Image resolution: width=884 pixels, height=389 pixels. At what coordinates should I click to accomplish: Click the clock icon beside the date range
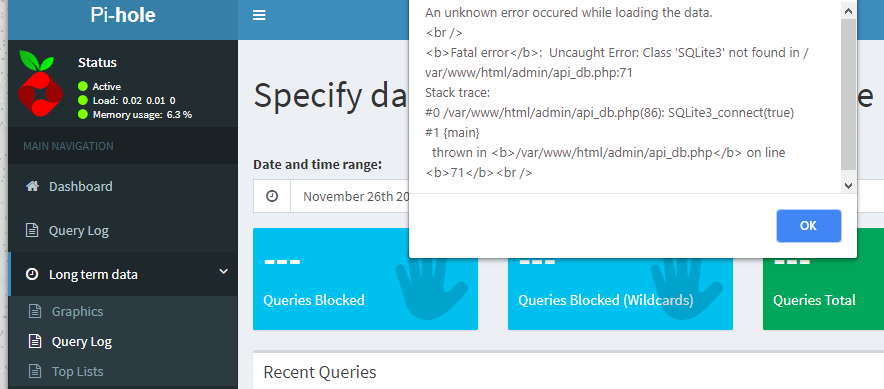(272, 196)
